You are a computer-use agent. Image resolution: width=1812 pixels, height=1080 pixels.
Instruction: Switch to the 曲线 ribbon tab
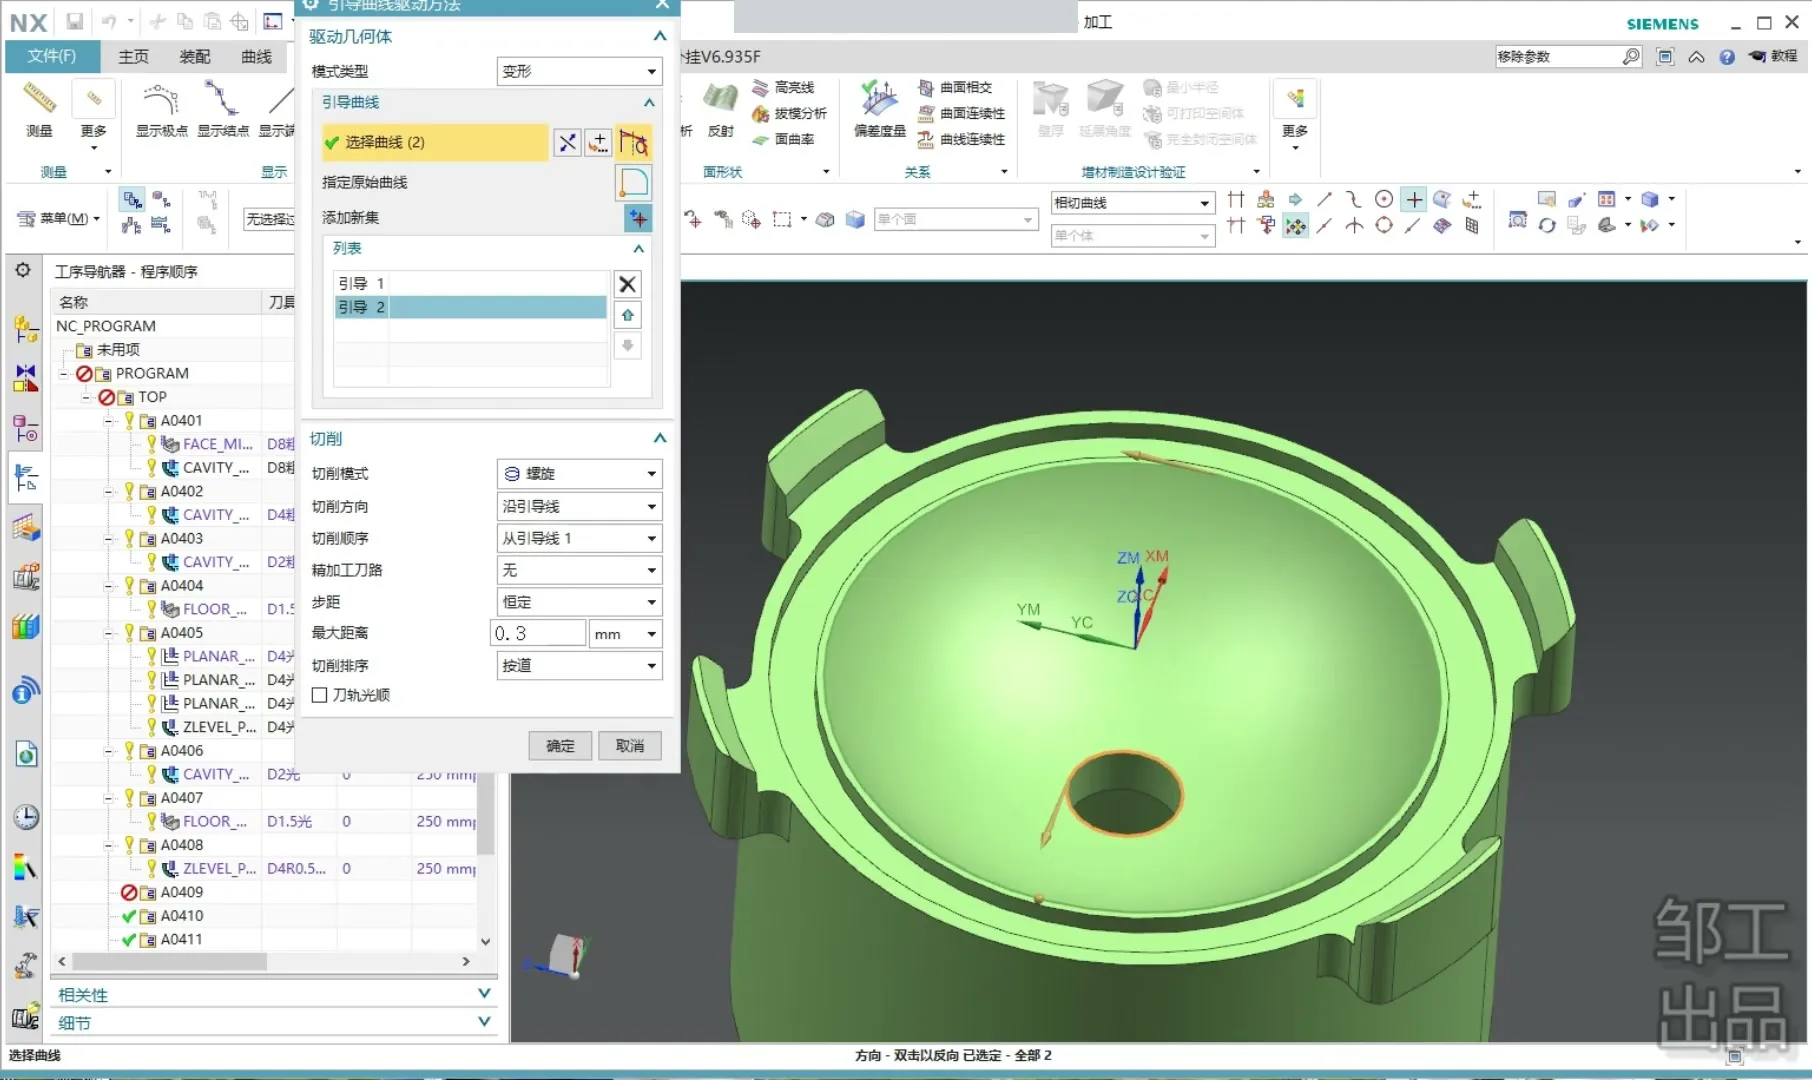(257, 57)
